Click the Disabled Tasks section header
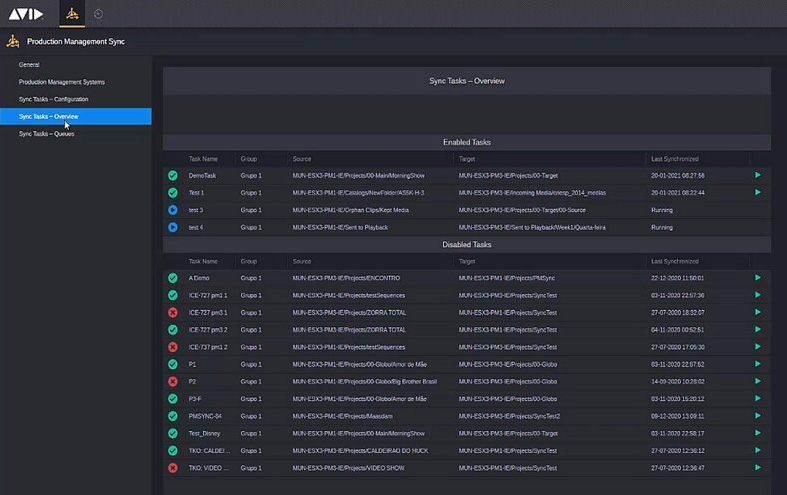 coord(467,245)
